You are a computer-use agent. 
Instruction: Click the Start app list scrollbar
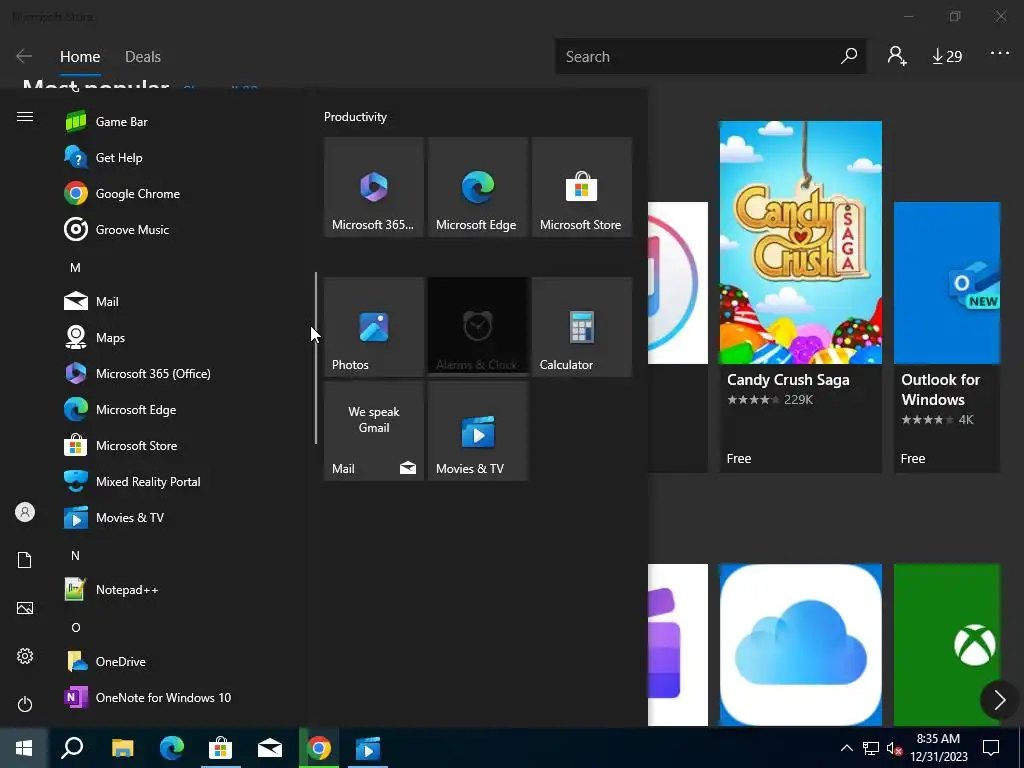coord(316,358)
